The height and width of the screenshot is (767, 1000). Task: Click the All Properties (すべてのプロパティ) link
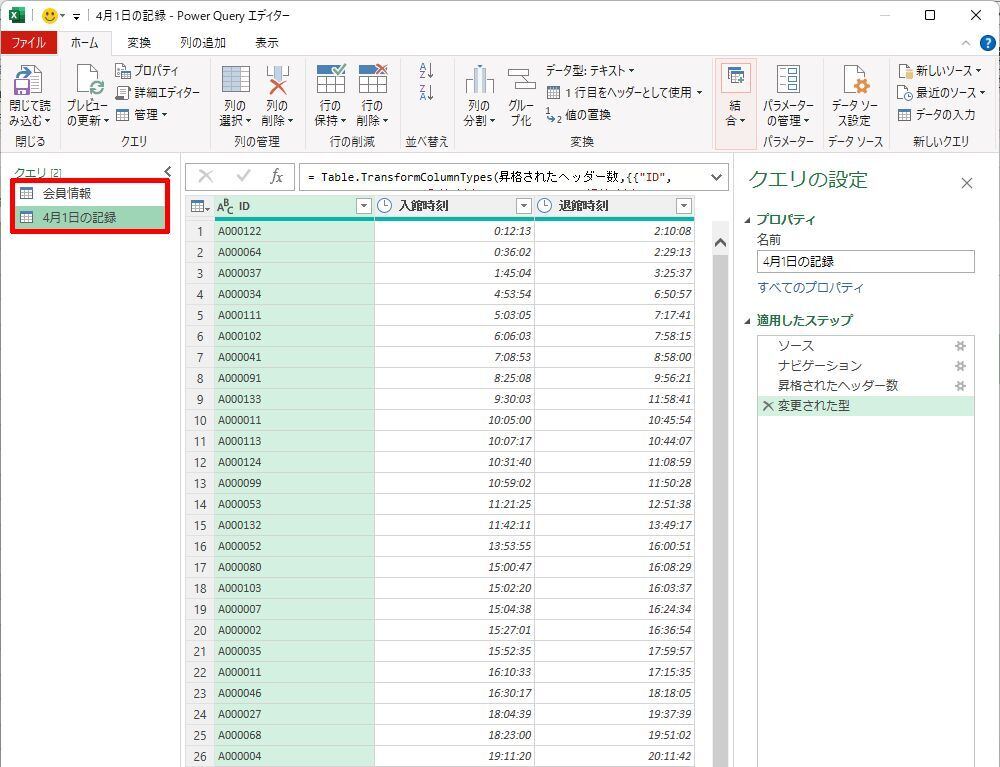pos(811,288)
